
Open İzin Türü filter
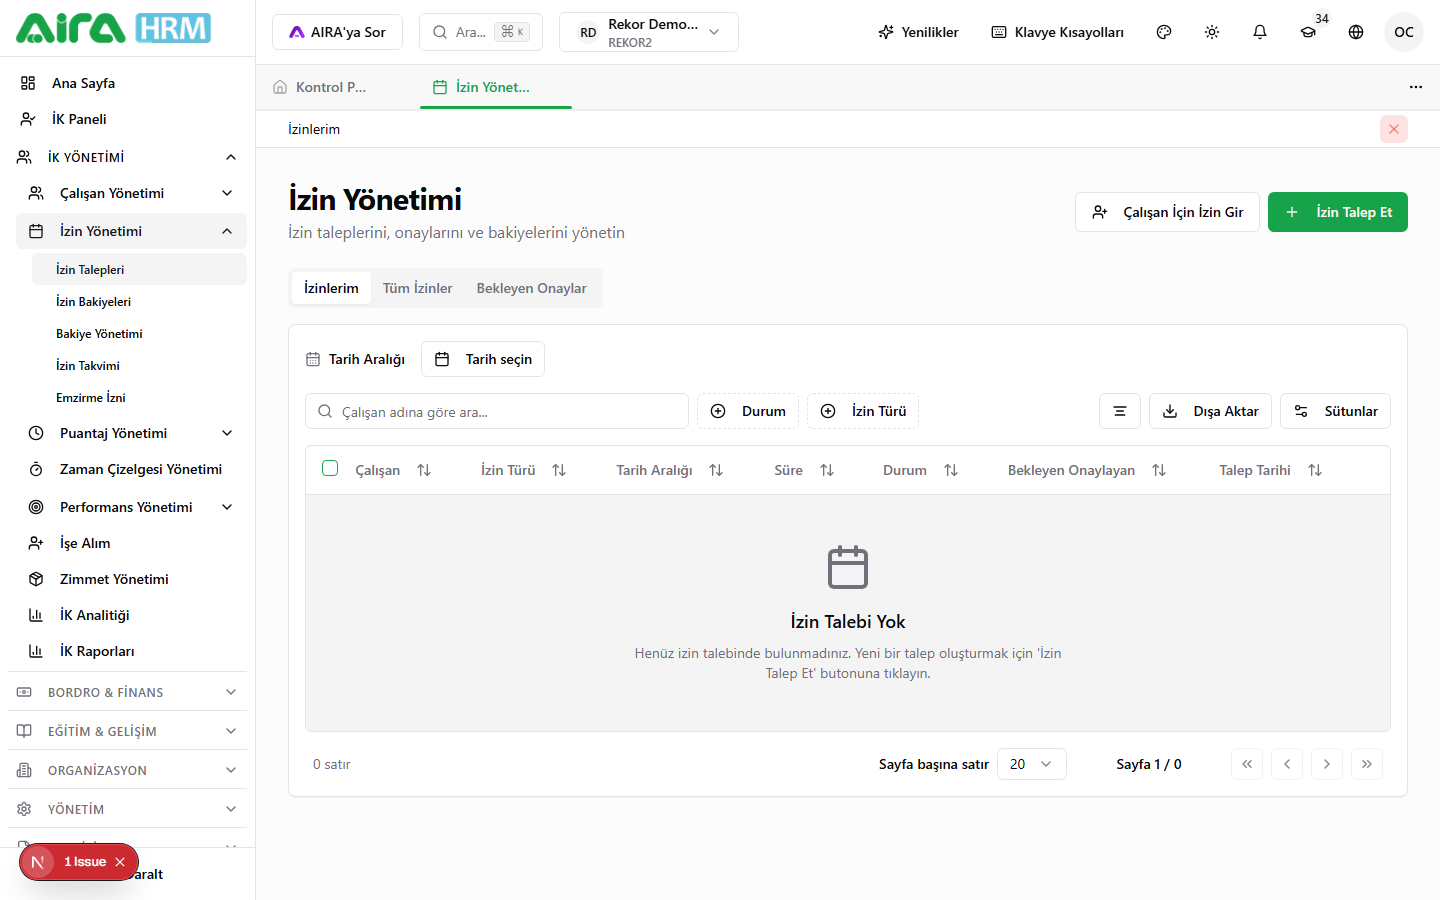coord(863,411)
